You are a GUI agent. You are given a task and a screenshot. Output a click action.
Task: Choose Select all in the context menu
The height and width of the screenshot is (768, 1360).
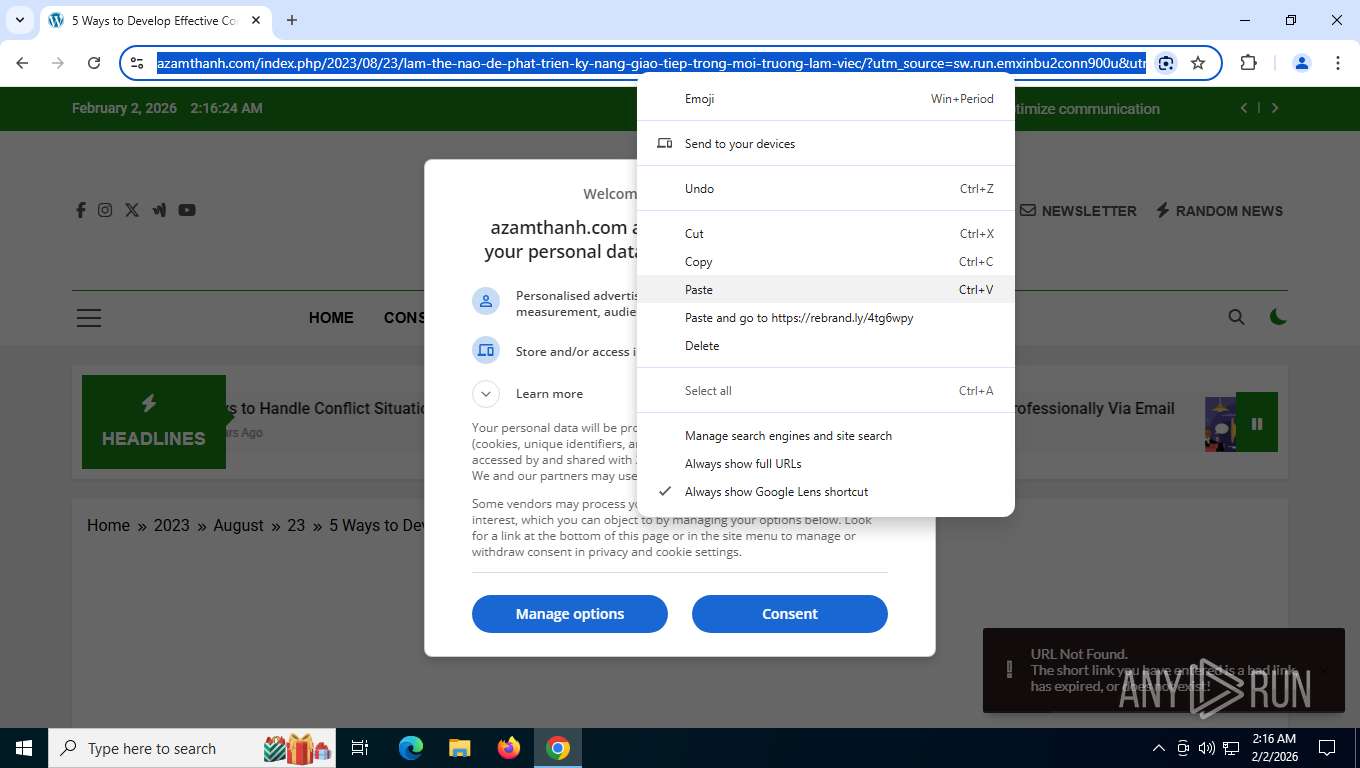(826, 391)
